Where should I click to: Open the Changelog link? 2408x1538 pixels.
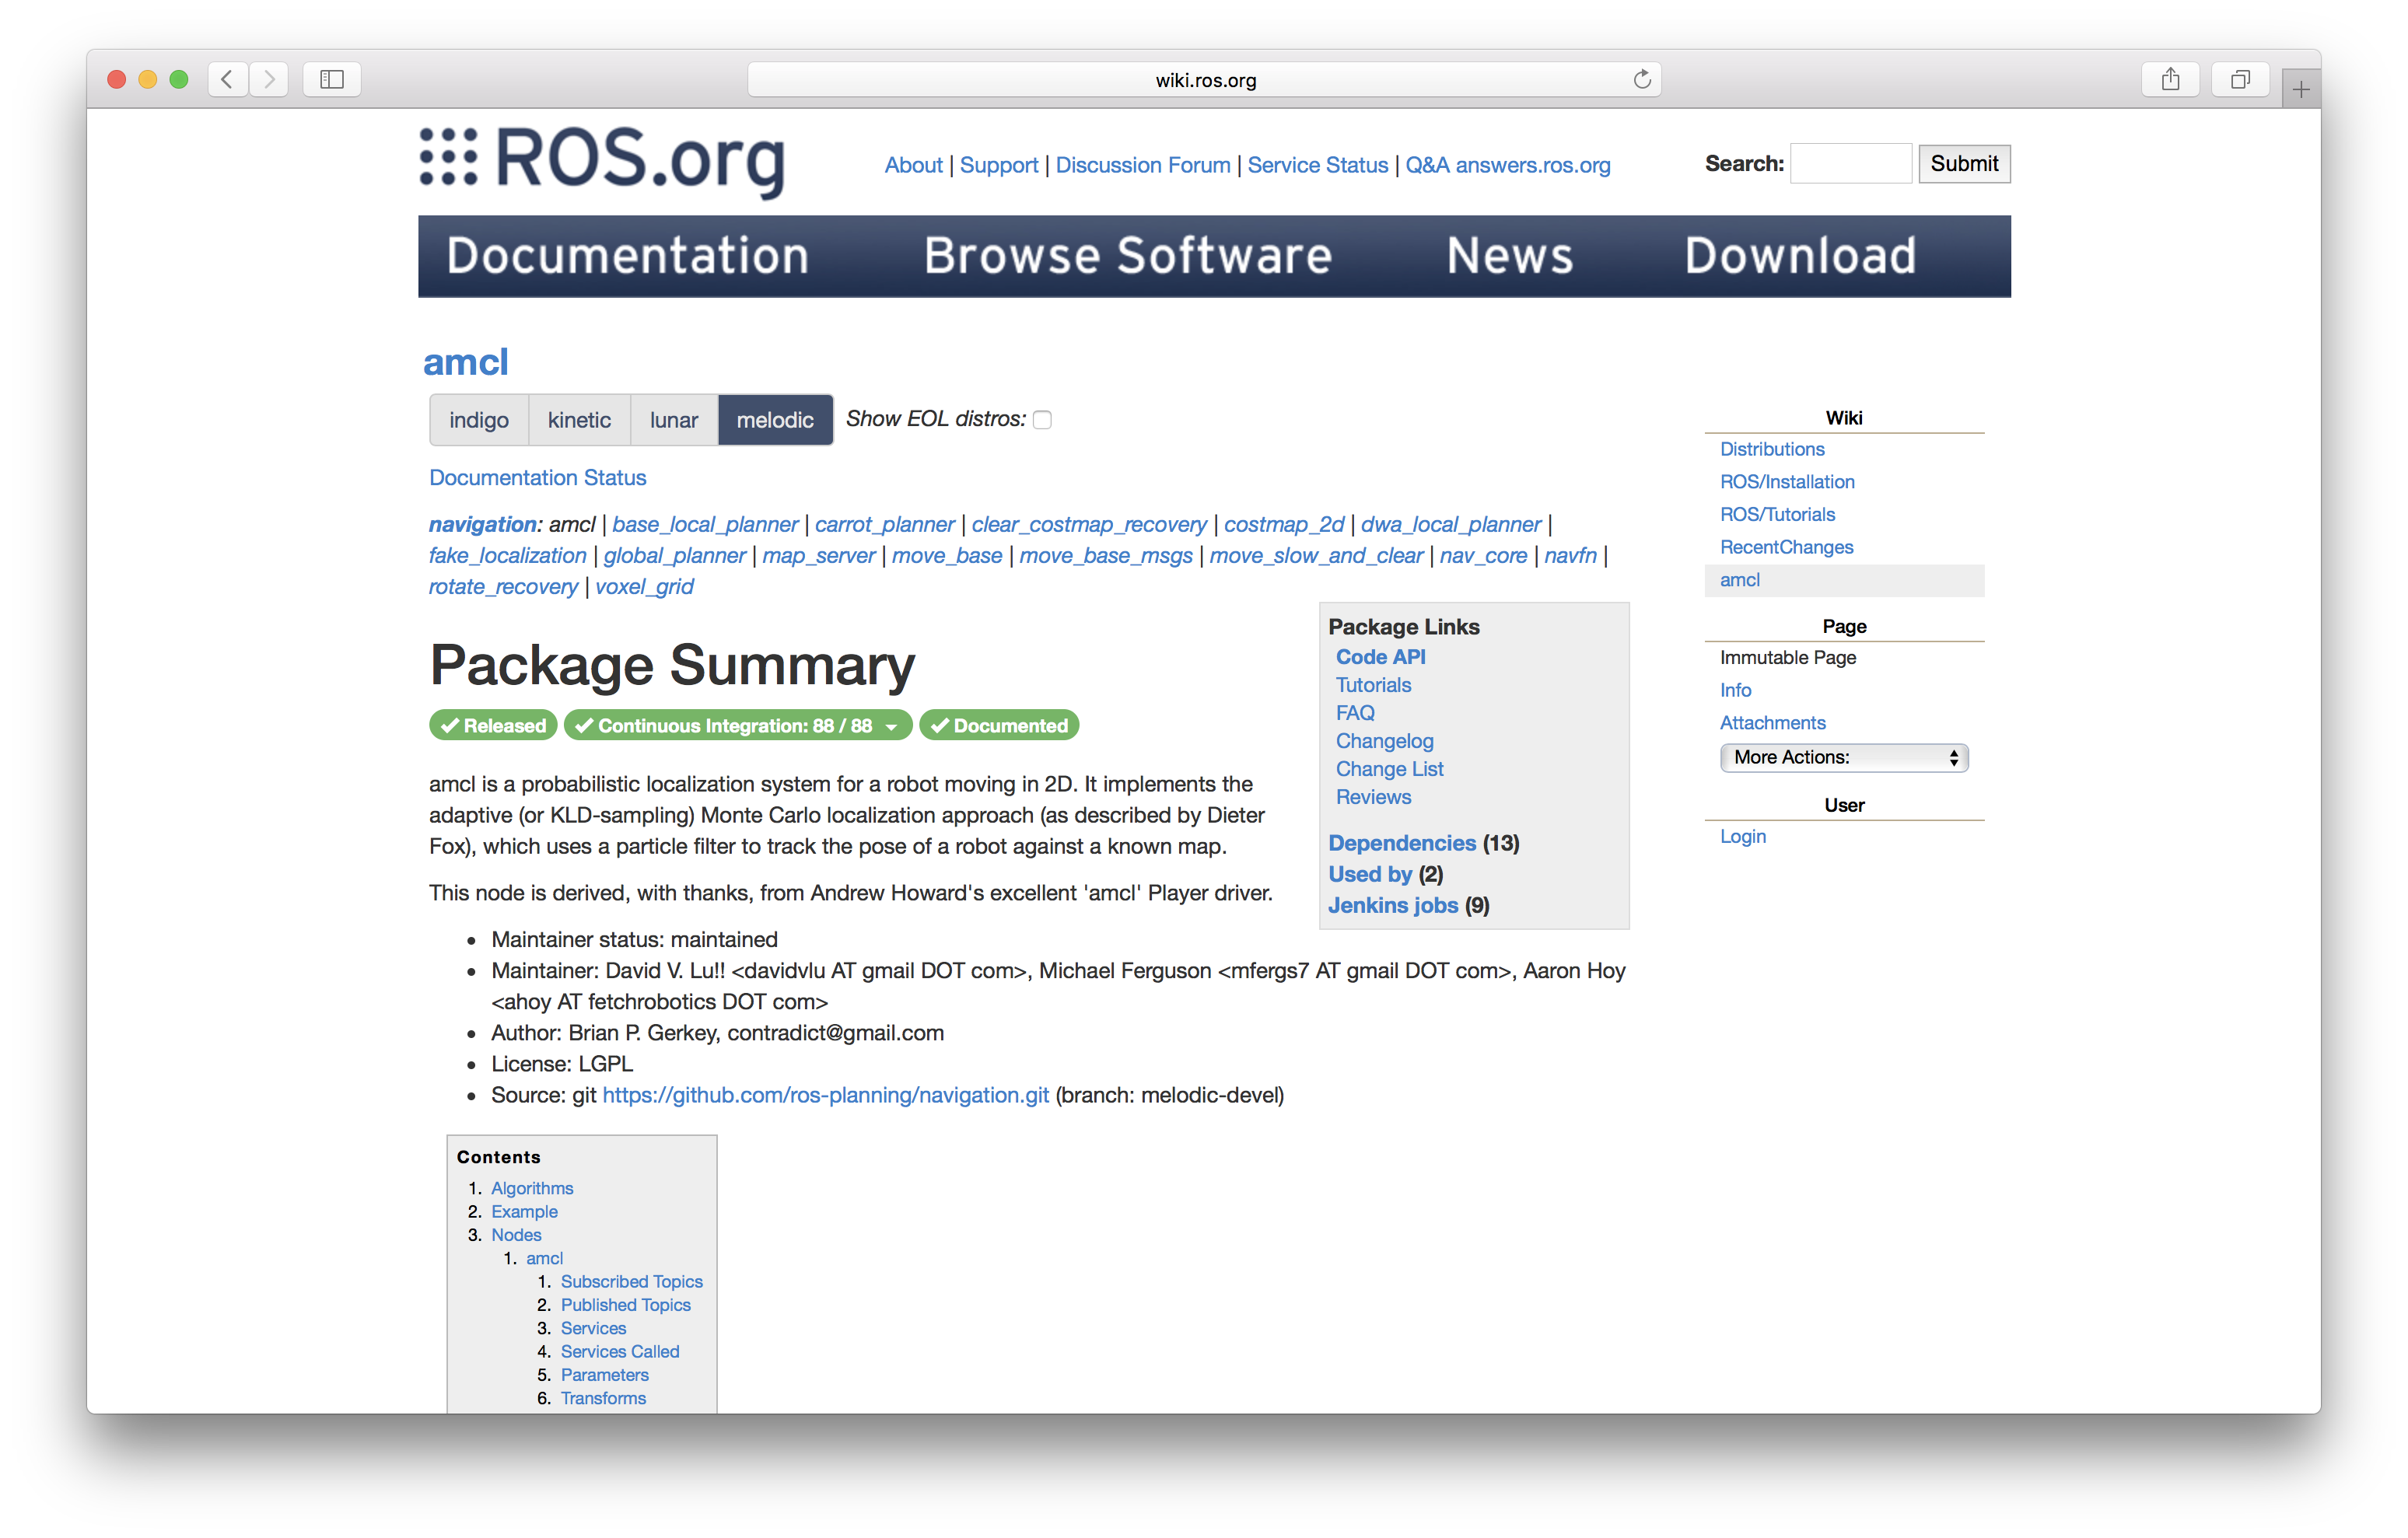click(1384, 741)
